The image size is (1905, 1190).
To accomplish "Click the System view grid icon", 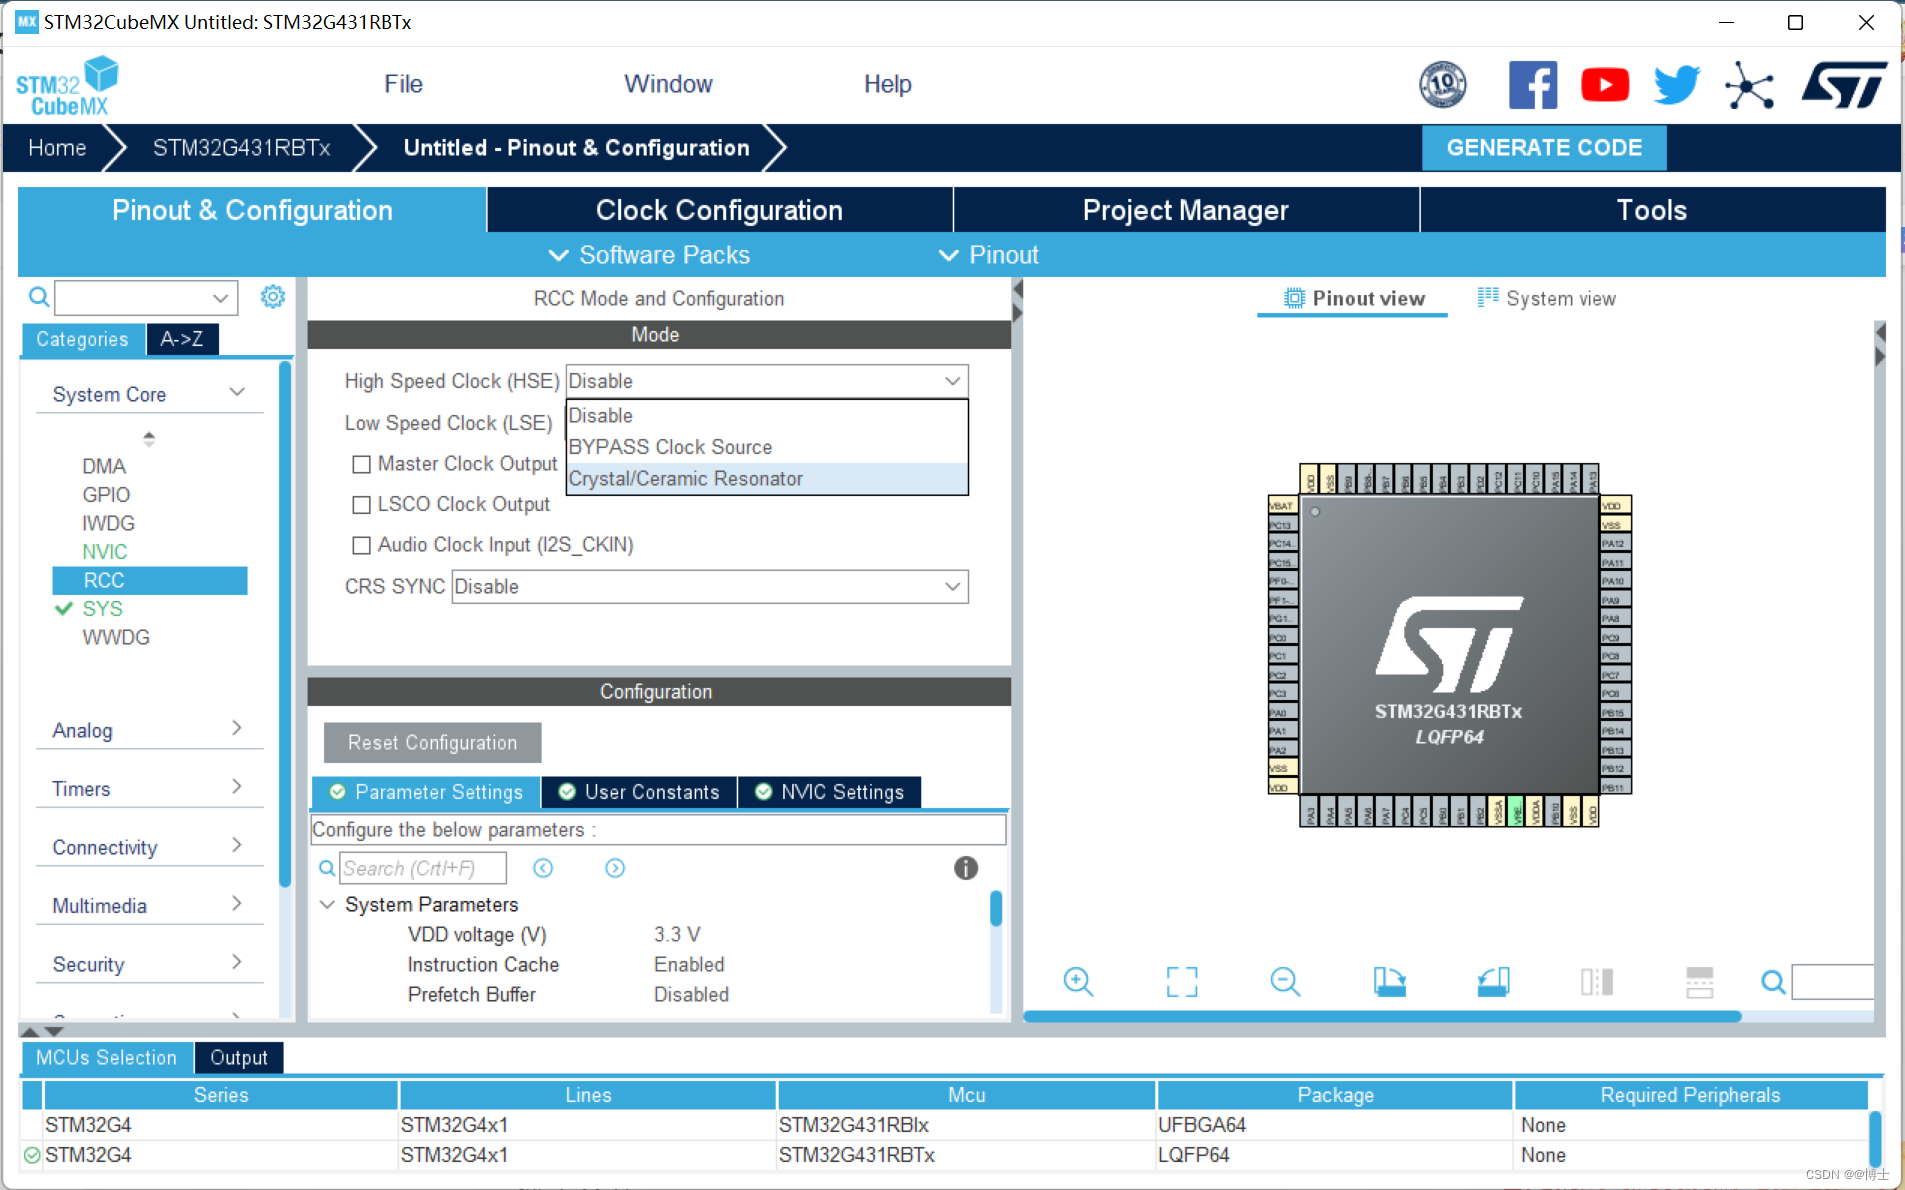I will pyautogui.click(x=1488, y=297).
